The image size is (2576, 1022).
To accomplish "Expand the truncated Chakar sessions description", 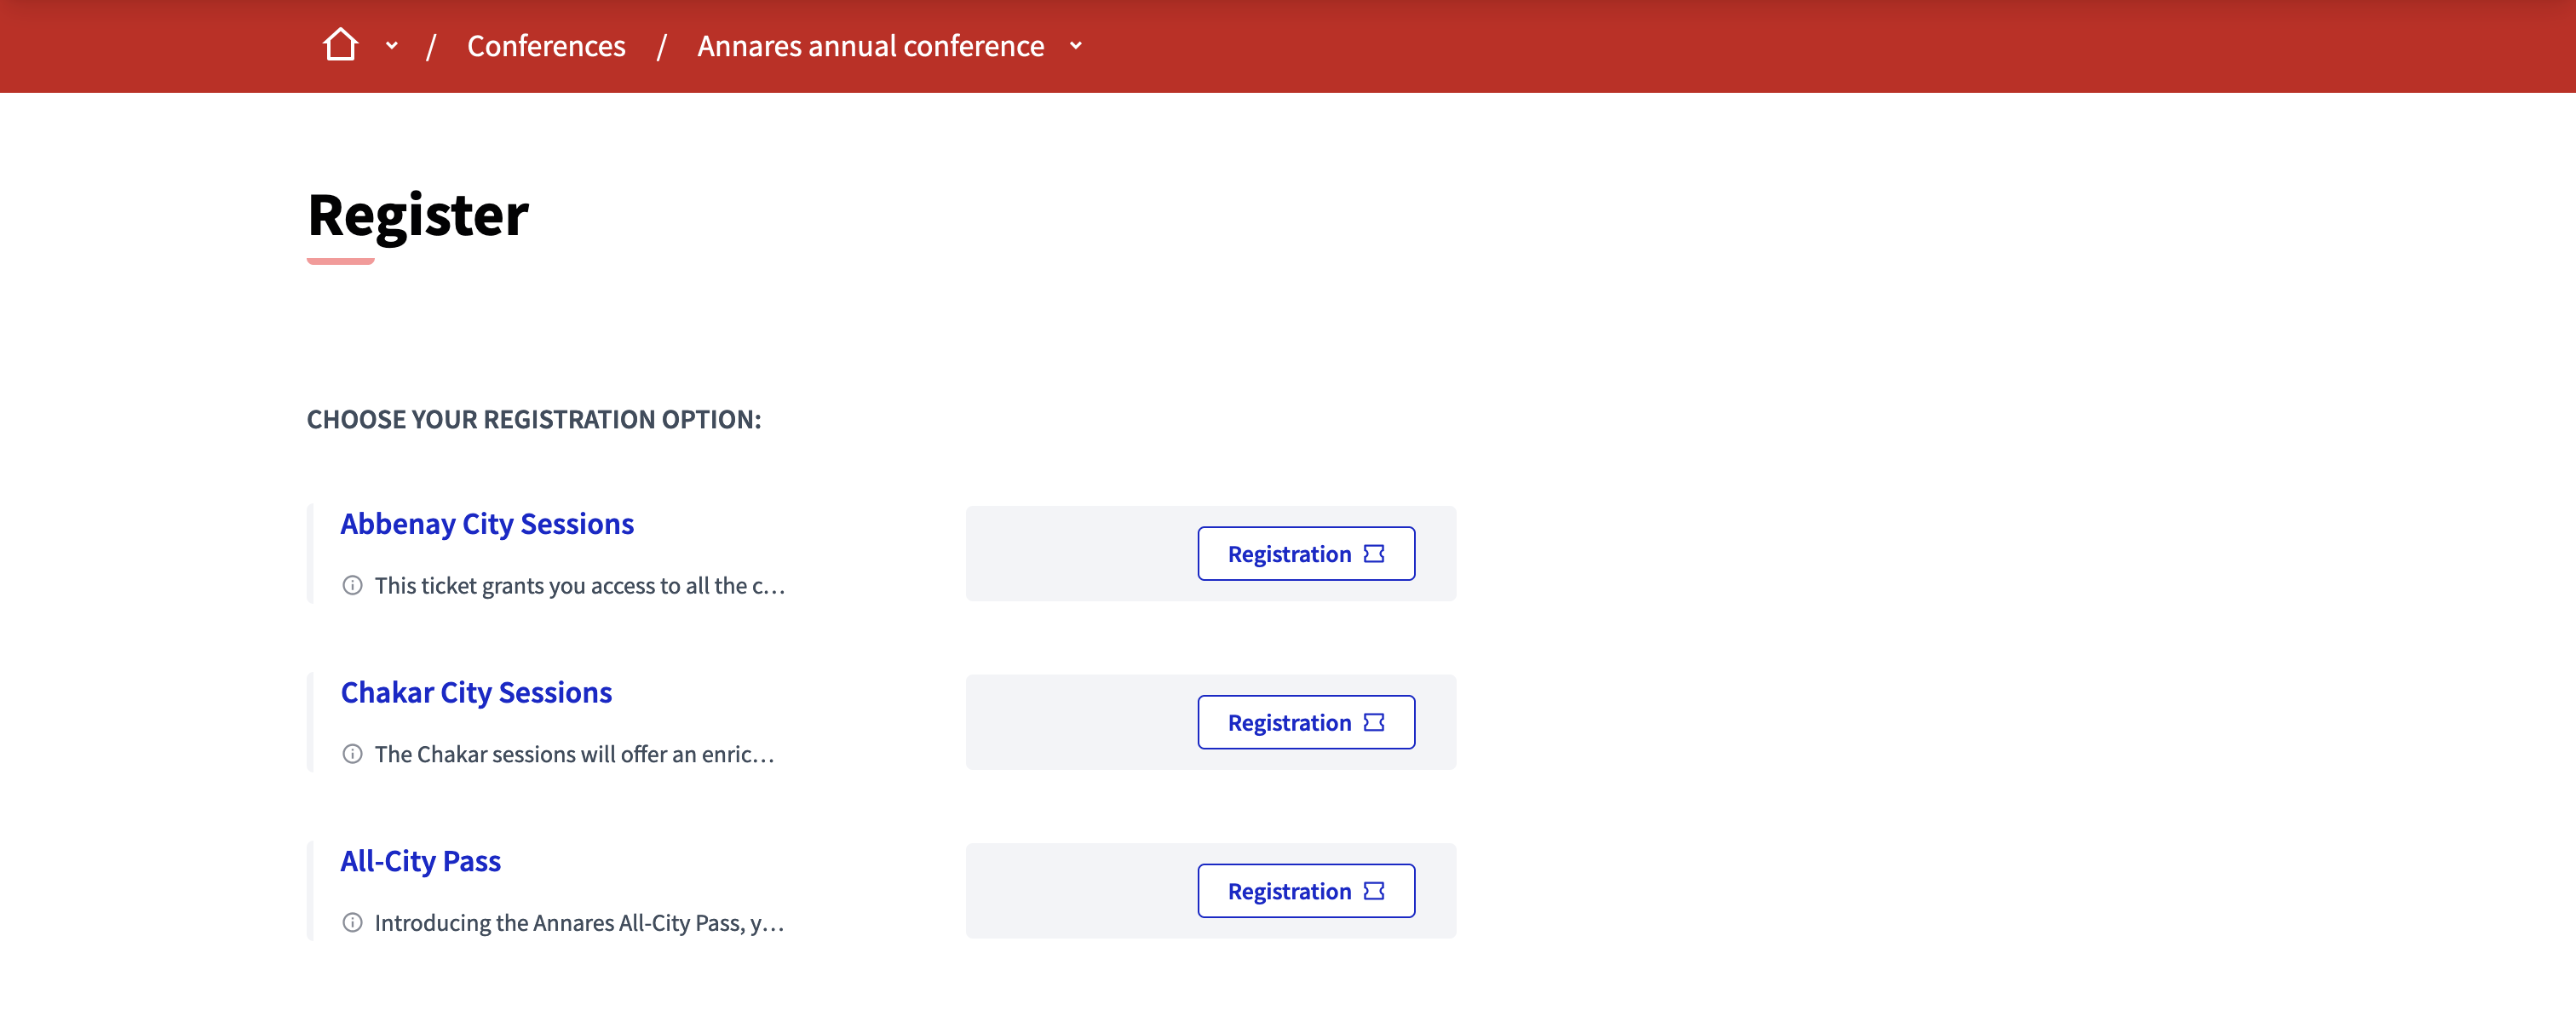I will click(x=574, y=754).
